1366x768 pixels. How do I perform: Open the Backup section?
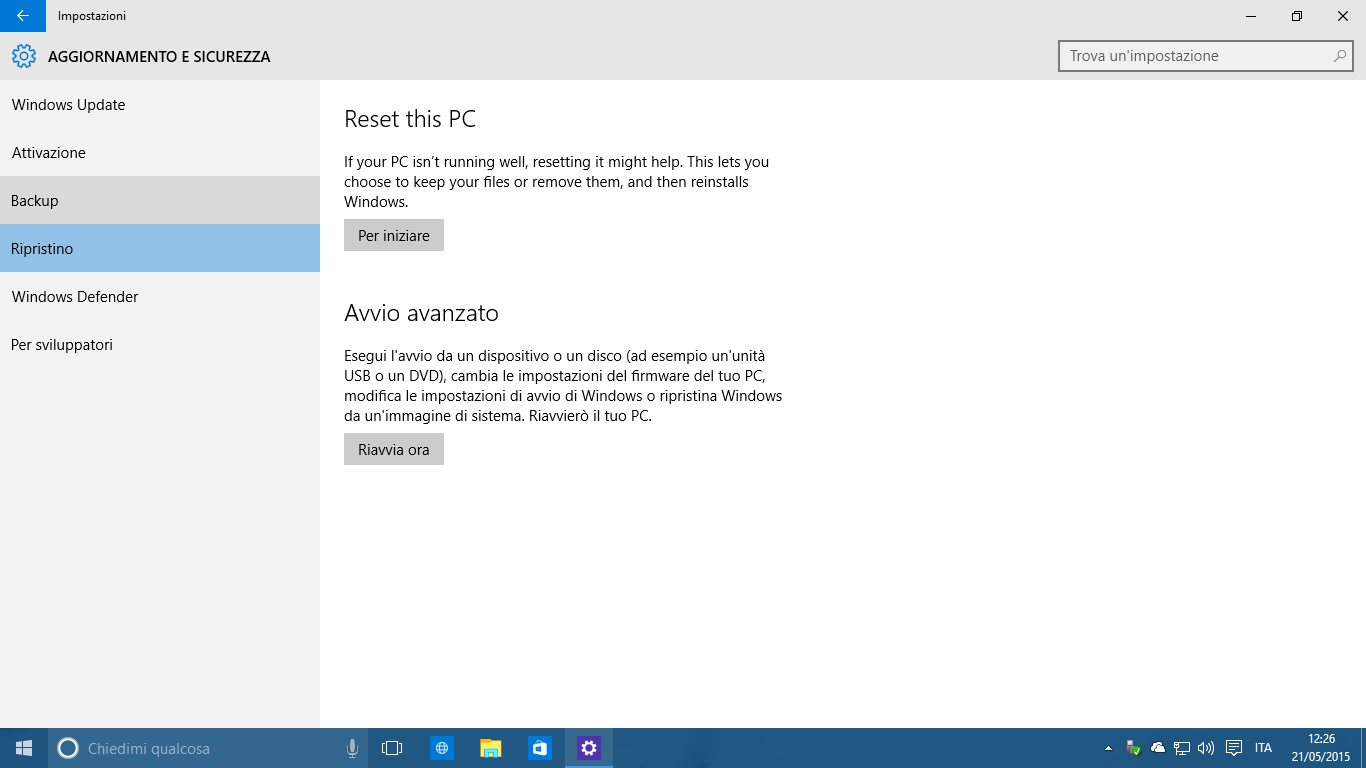pyautogui.click(x=160, y=201)
